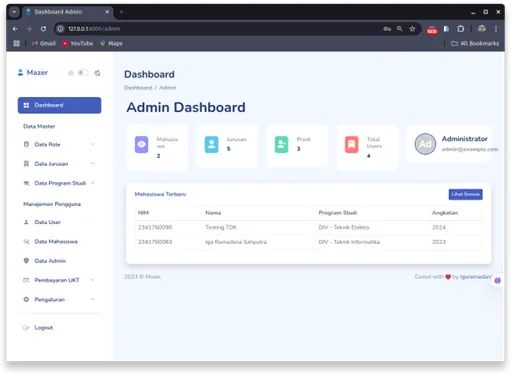Click the Data Program Studi icon
Screen dimensions: 511x374
(x=26, y=183)
